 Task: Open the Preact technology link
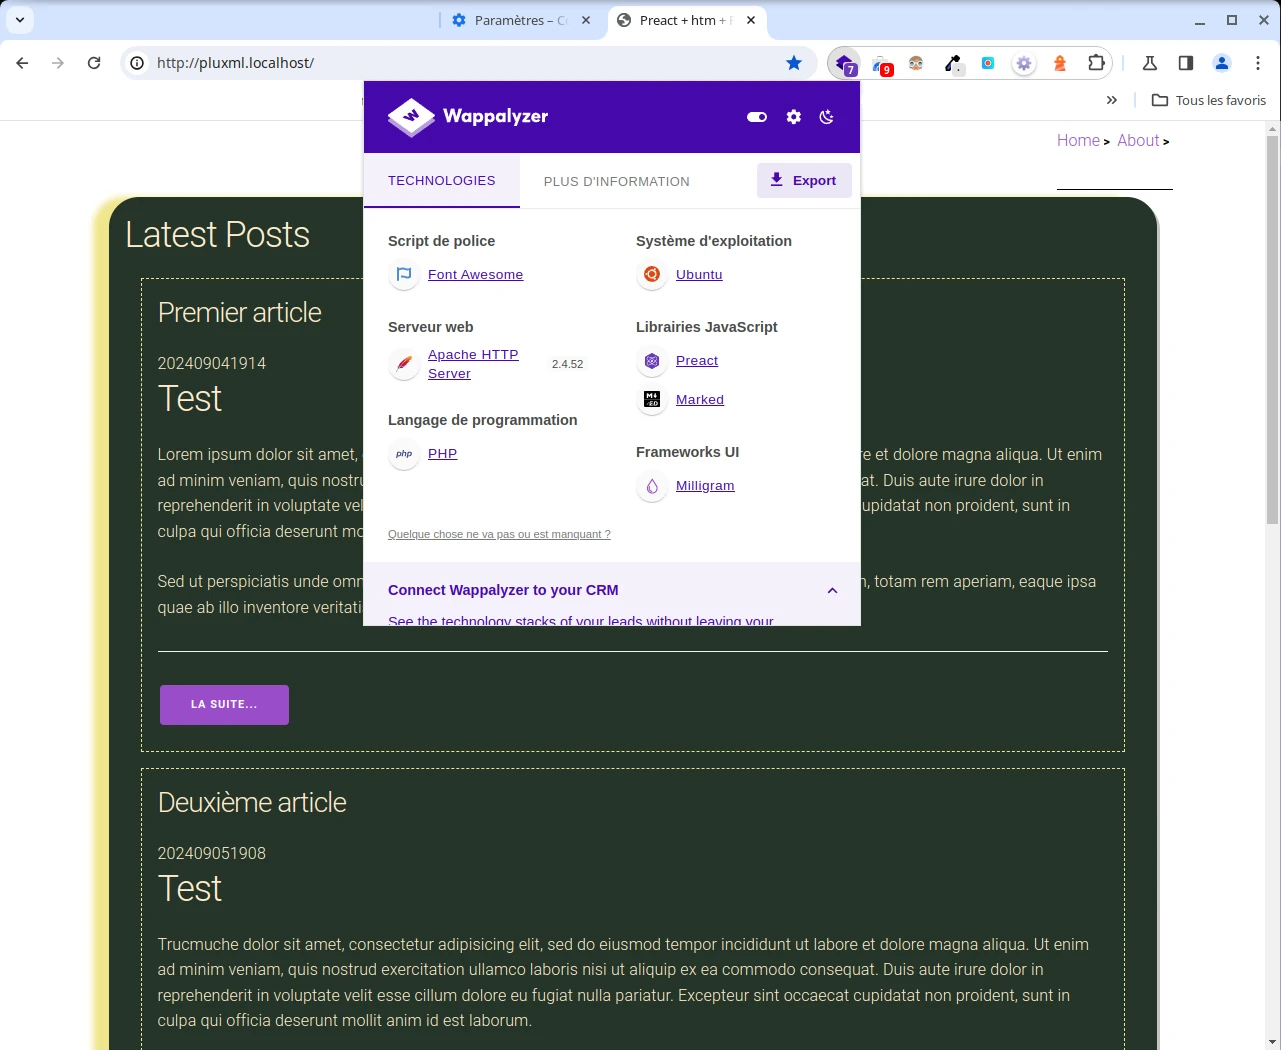[x=697, y=360]
